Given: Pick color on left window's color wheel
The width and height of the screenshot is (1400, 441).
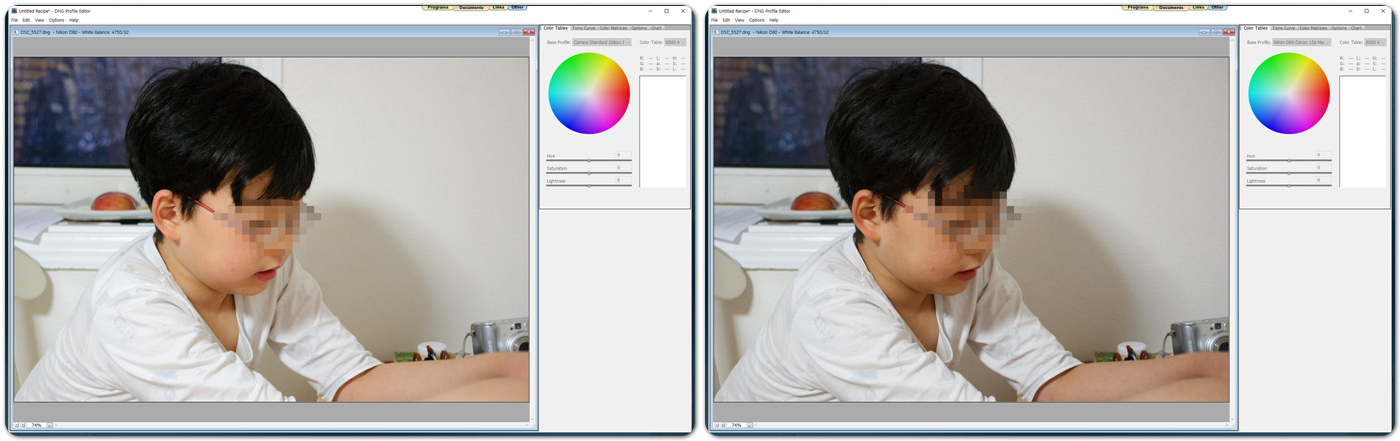Looking at the screenshot, I should pyautogui.click(x=589, y=93).
